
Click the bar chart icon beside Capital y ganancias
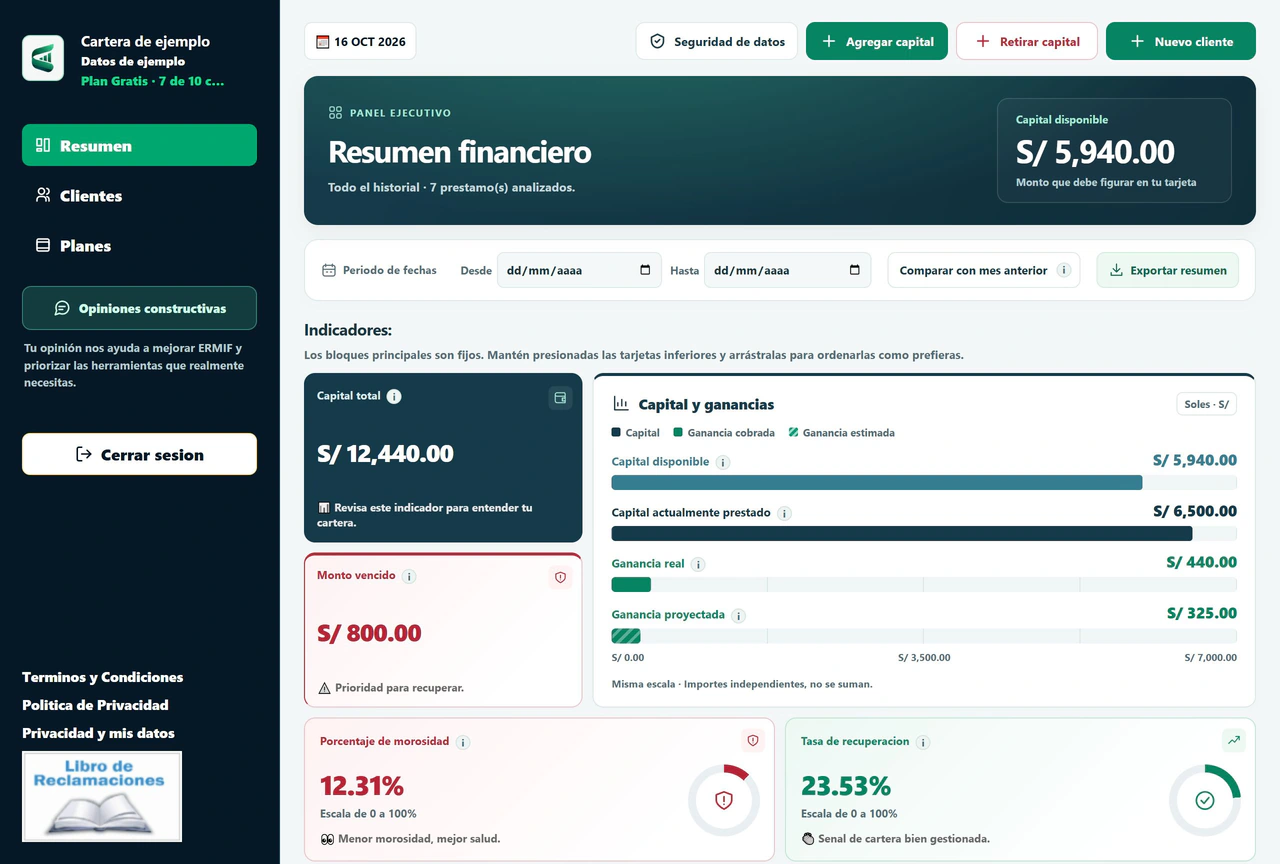tap(621, 404)
